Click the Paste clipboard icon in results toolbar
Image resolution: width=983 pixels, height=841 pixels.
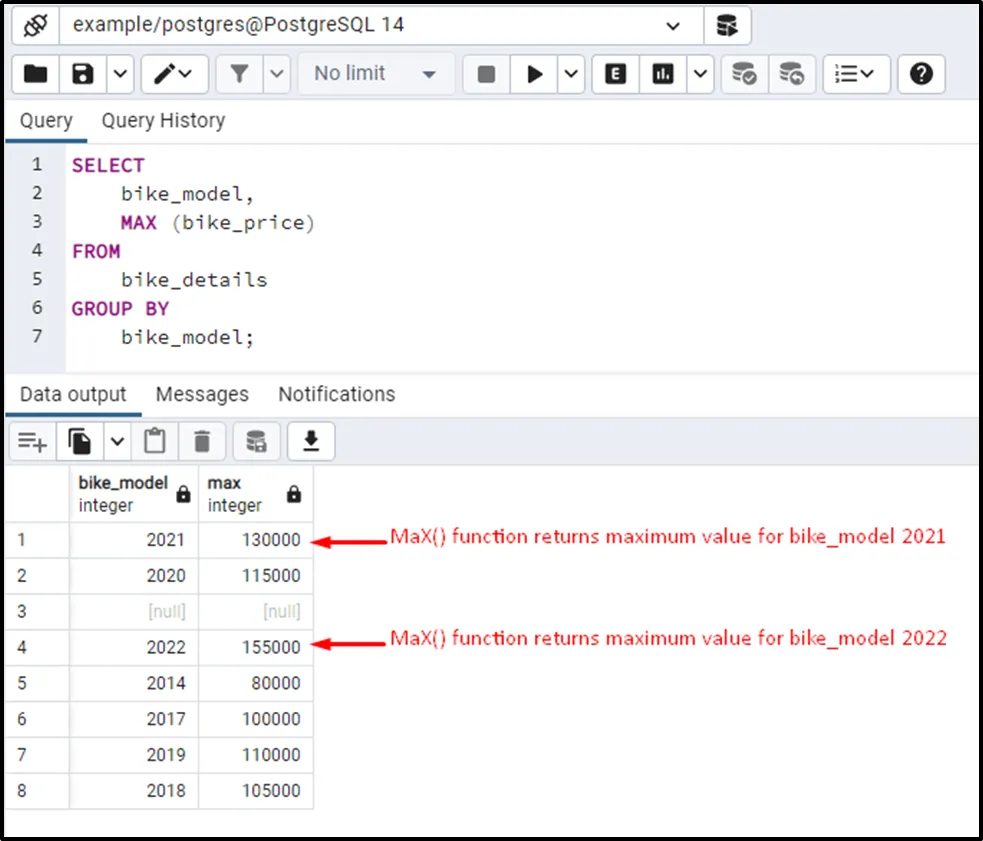[x=154, y=441]
